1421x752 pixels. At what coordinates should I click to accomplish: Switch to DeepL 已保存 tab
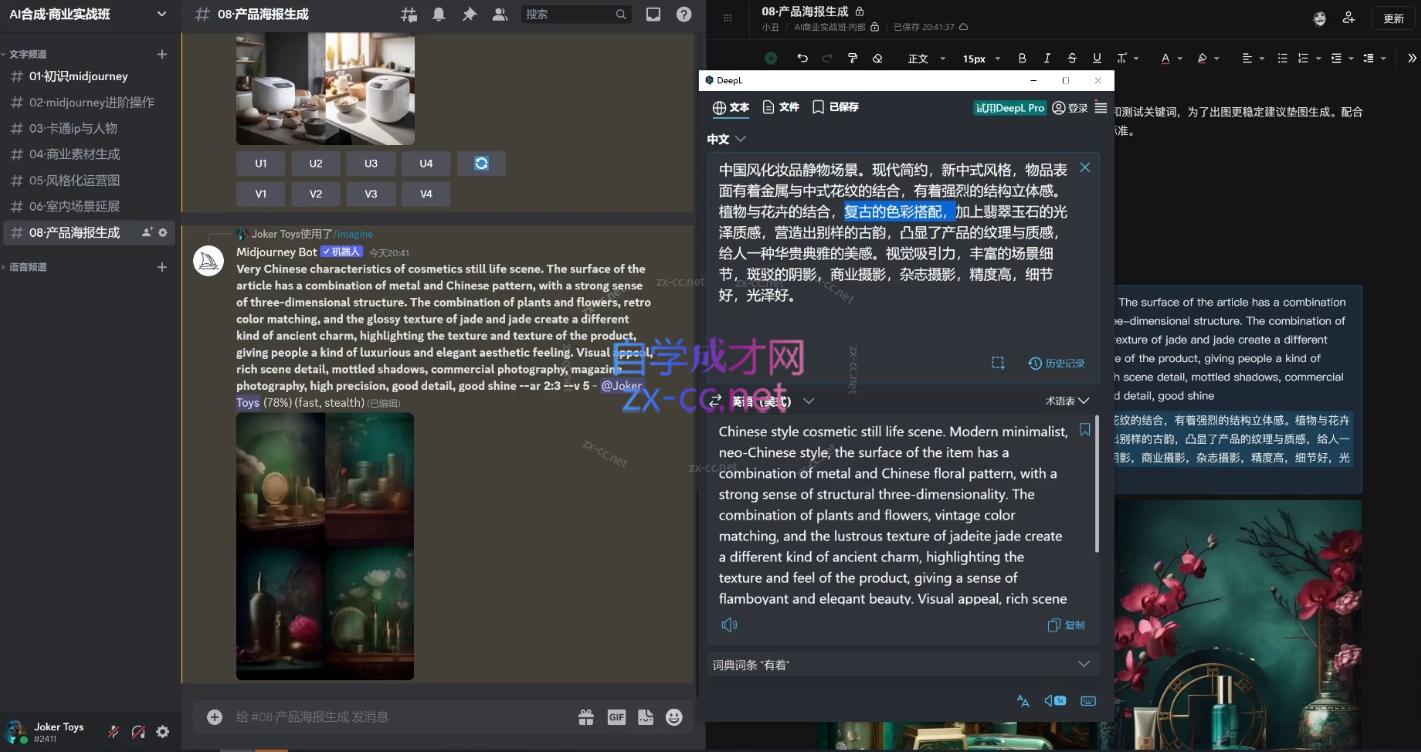tap(835, 108)
